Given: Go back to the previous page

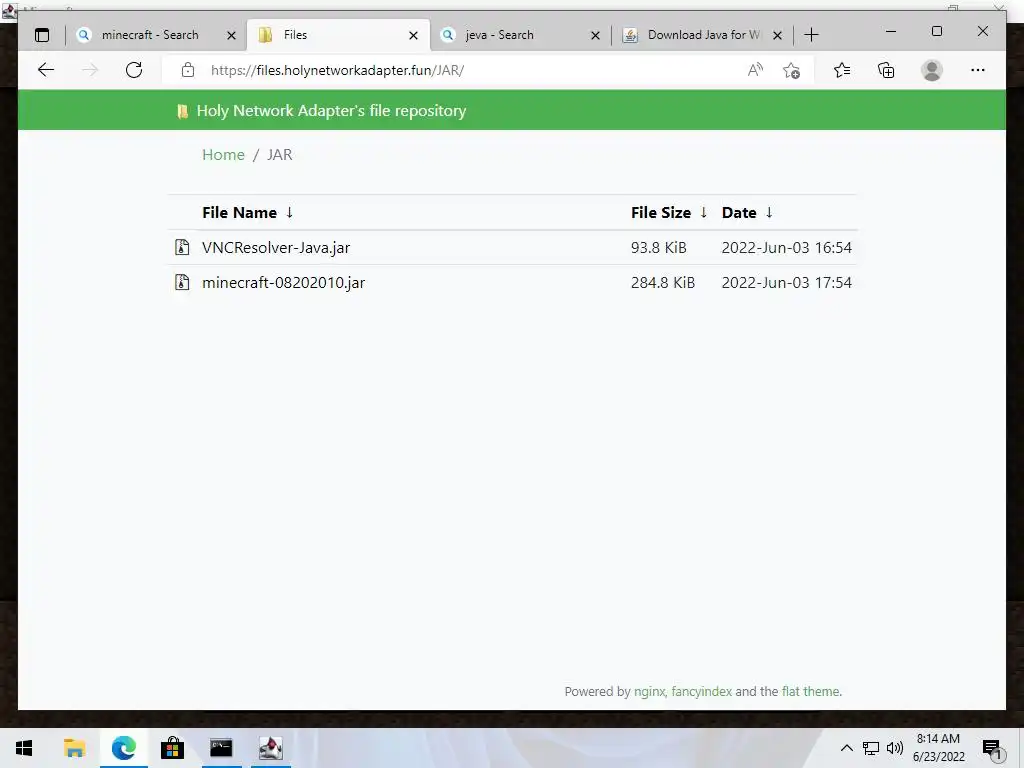Looking at the screenshot, I should 46,70.
